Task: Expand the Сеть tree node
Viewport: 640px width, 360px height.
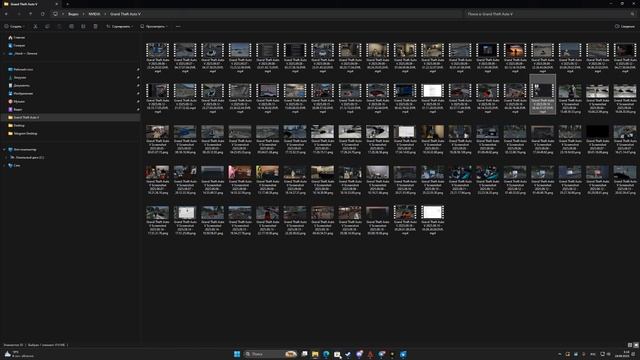Action: pyautogui.click(x=4, y=165)
